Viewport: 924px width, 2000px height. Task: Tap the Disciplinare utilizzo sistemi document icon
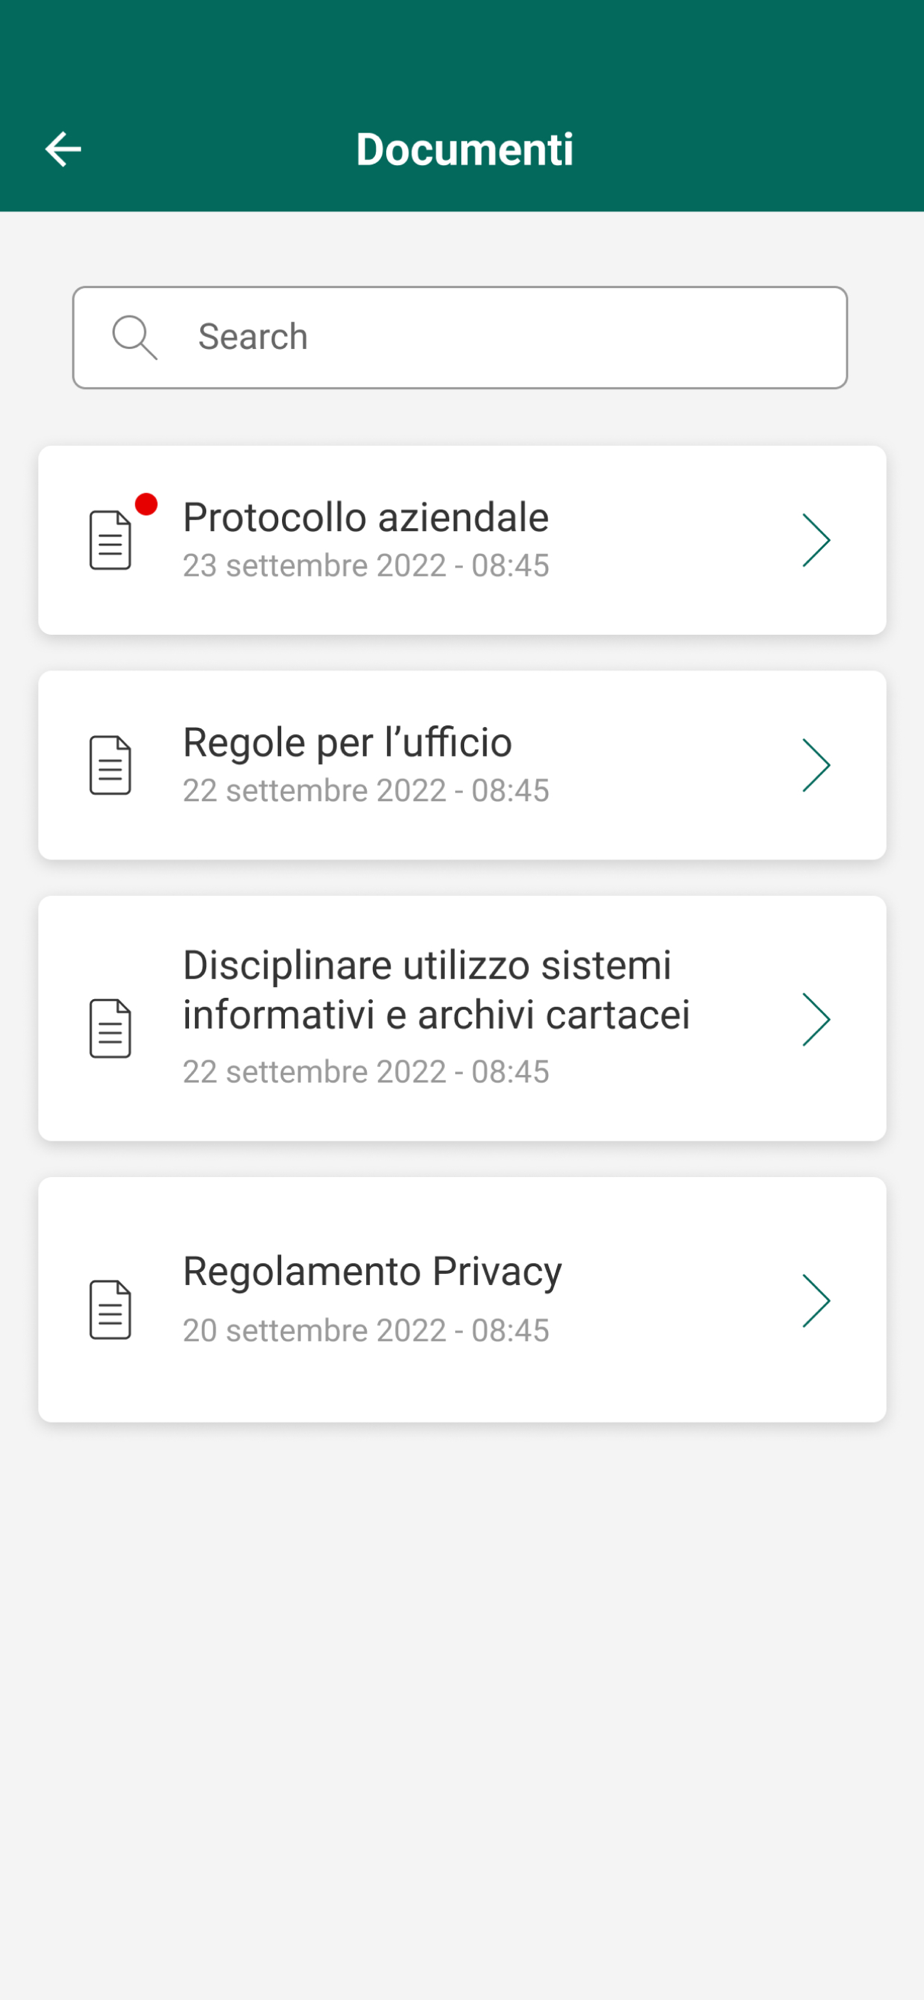point(110,1028)
